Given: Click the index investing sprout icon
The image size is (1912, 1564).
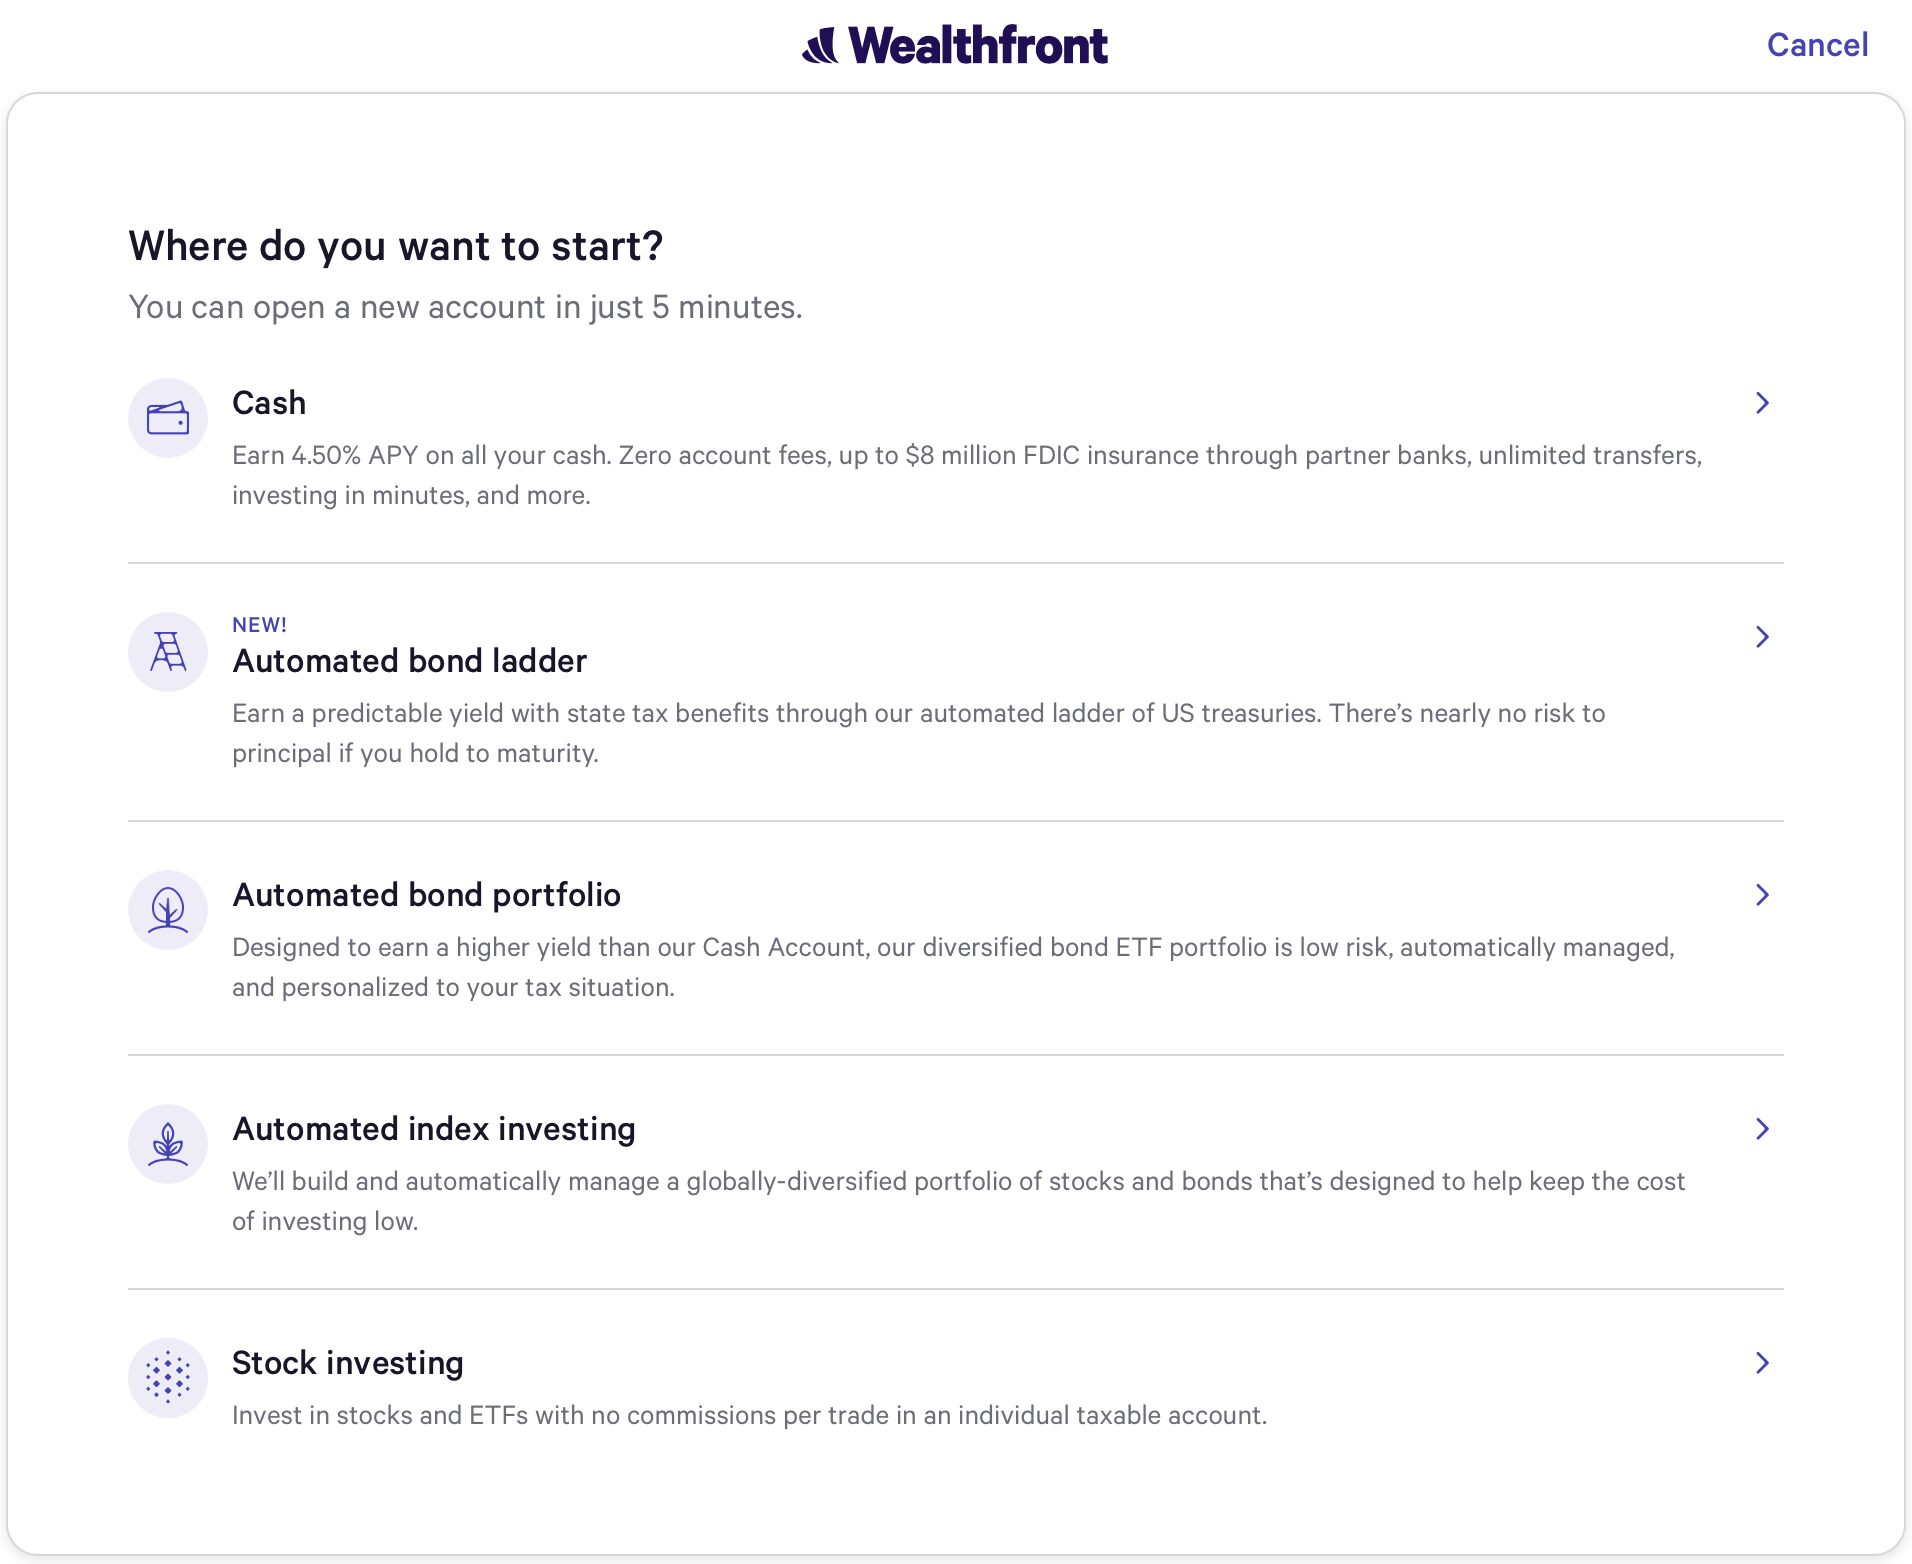Looking at the screenshot, I should tap(168, 1144).
